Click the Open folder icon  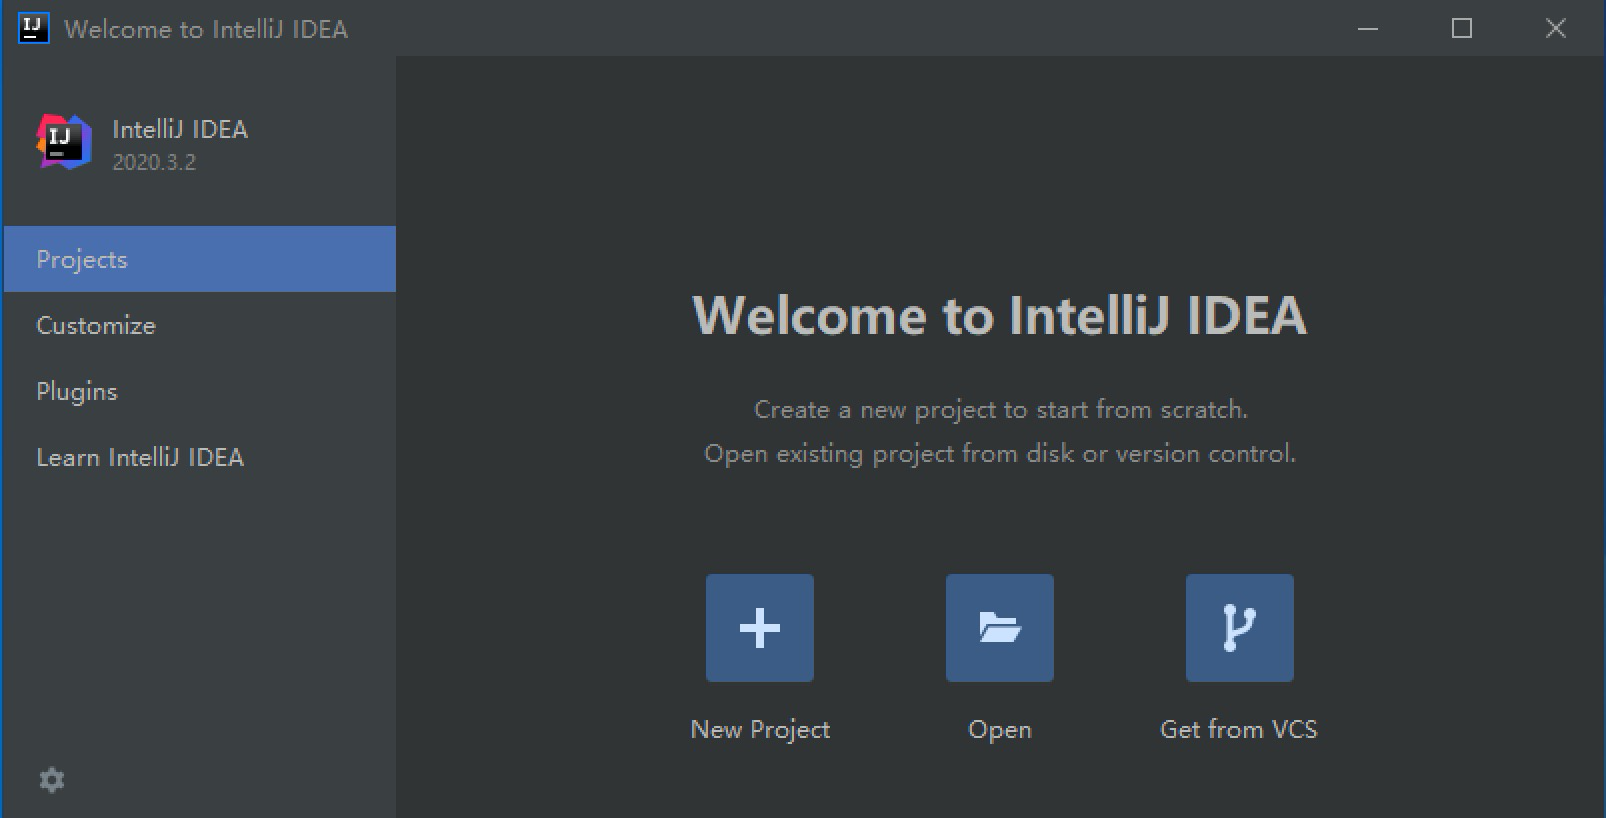(1000, 628)
